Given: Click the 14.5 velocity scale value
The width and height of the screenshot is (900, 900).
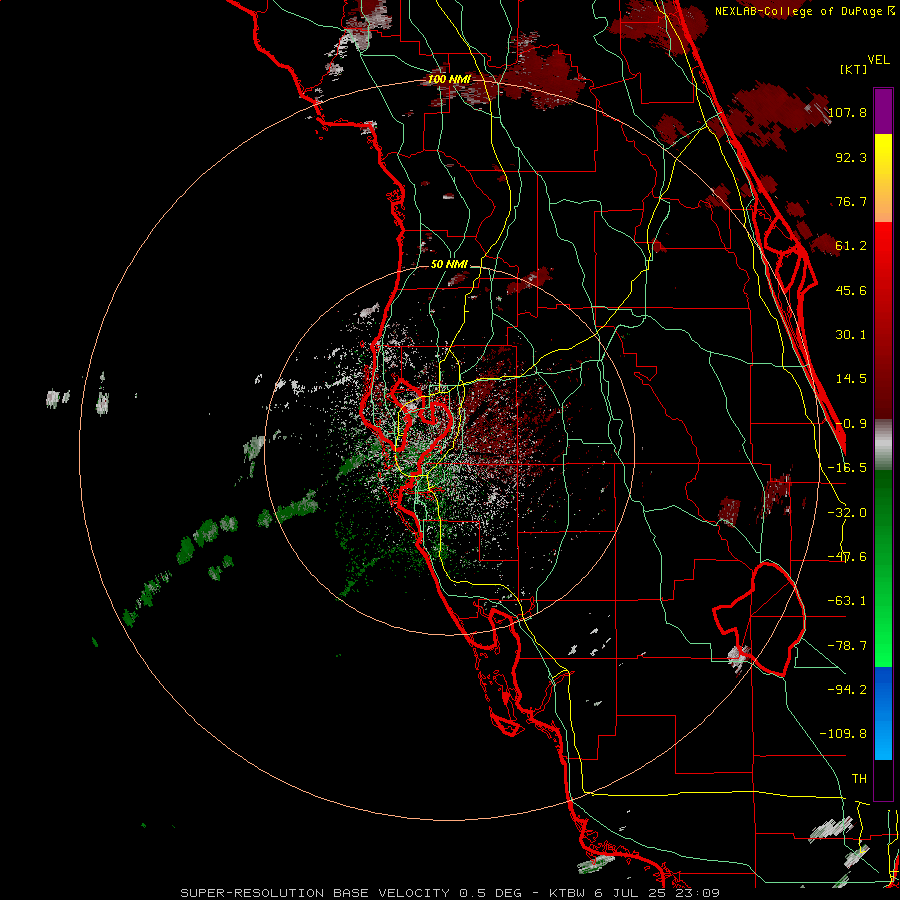Looking at the screenshot, I should click(851, 379).
